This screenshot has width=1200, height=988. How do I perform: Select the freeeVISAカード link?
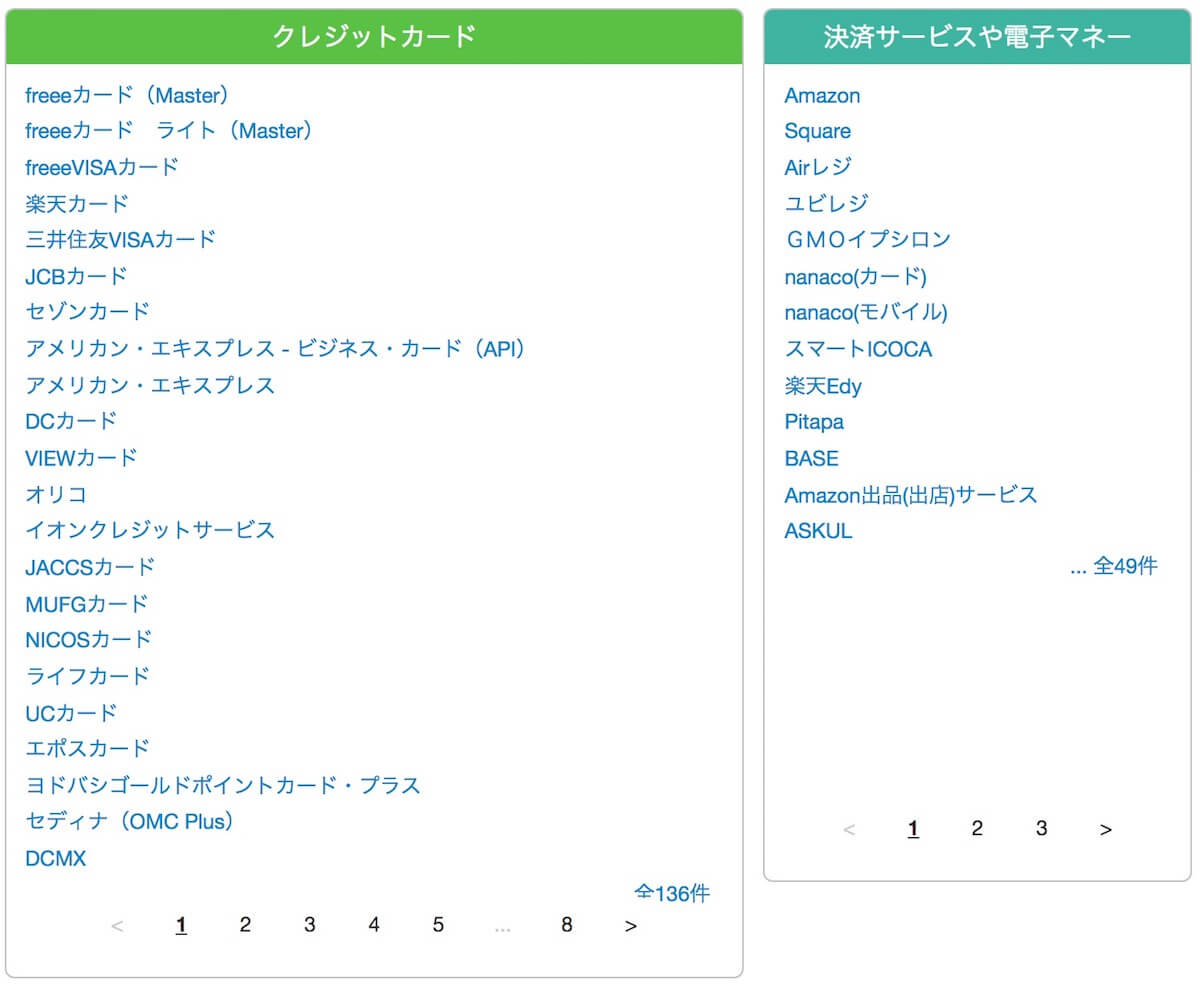pos(102,167)
